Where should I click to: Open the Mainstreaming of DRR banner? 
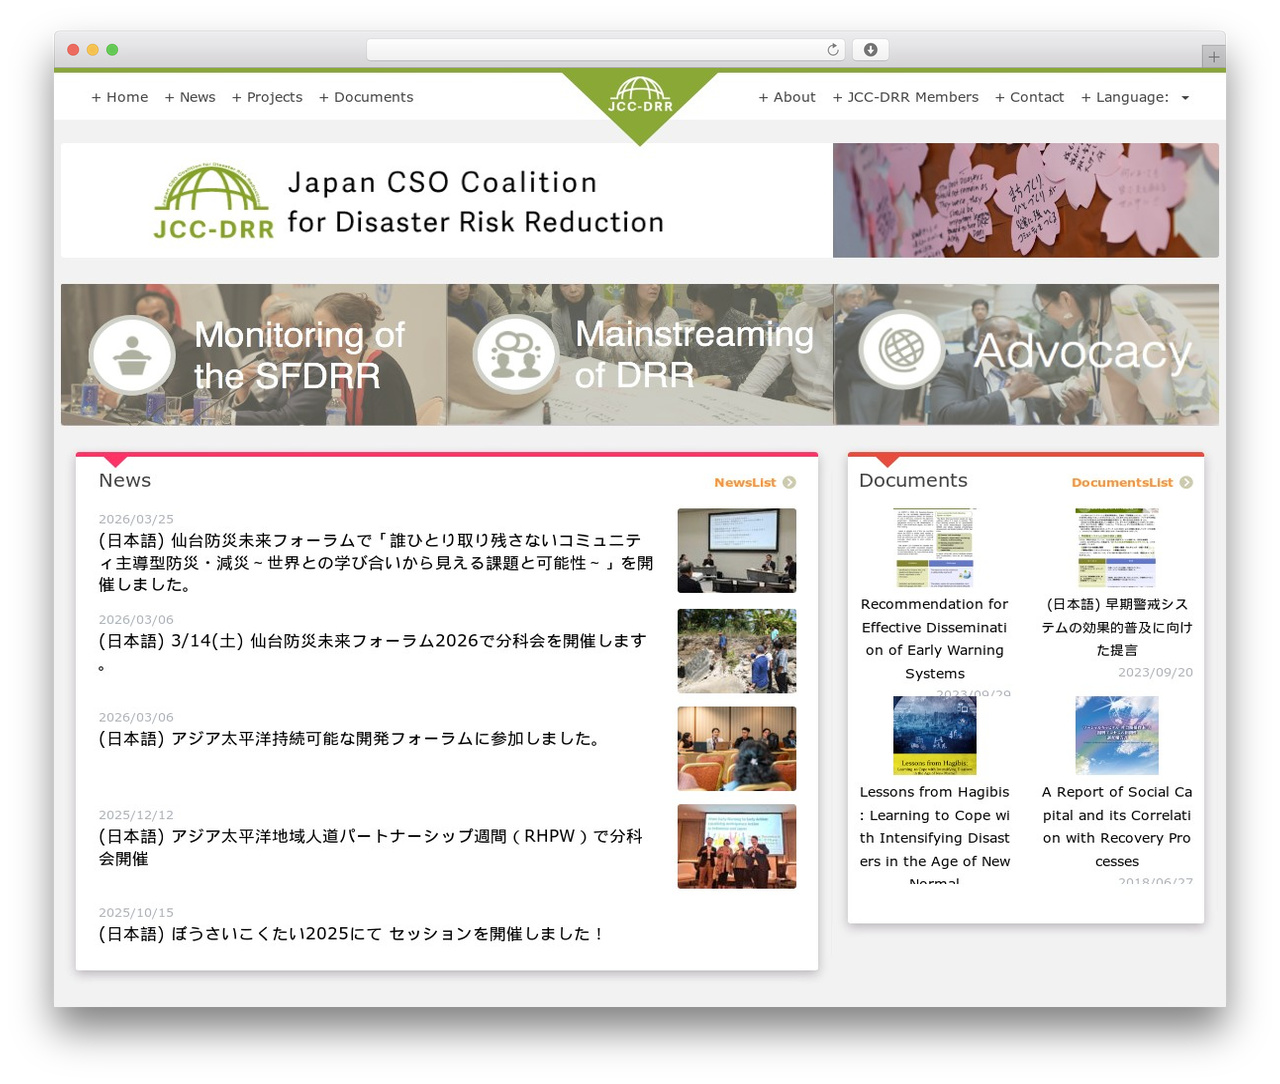[640, 355]
